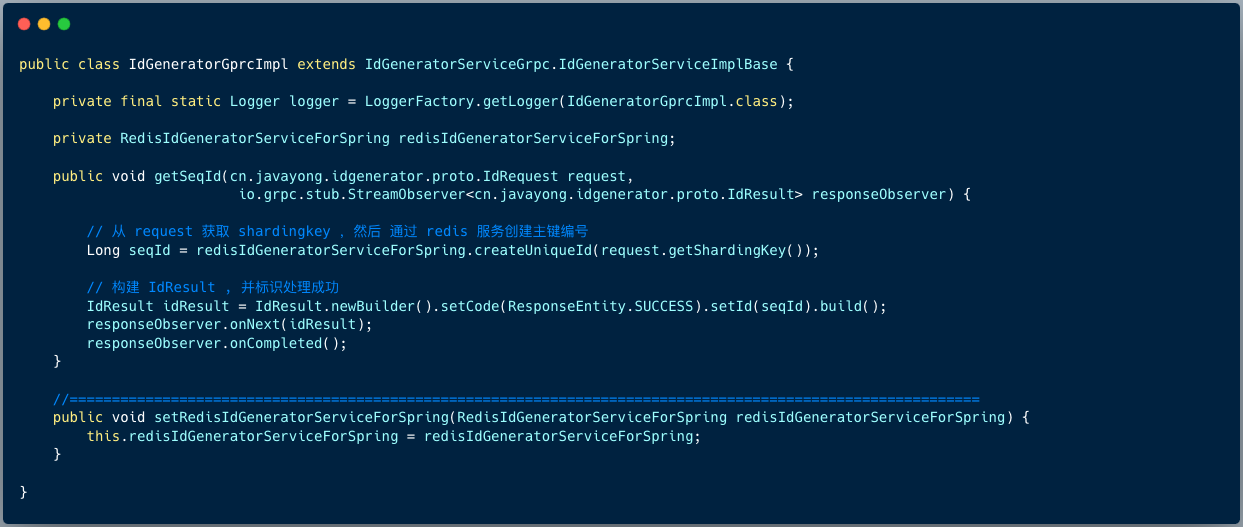The image size is (1243, 527).
Task: Click the green maximize window dot
Action: click(64, 24)
